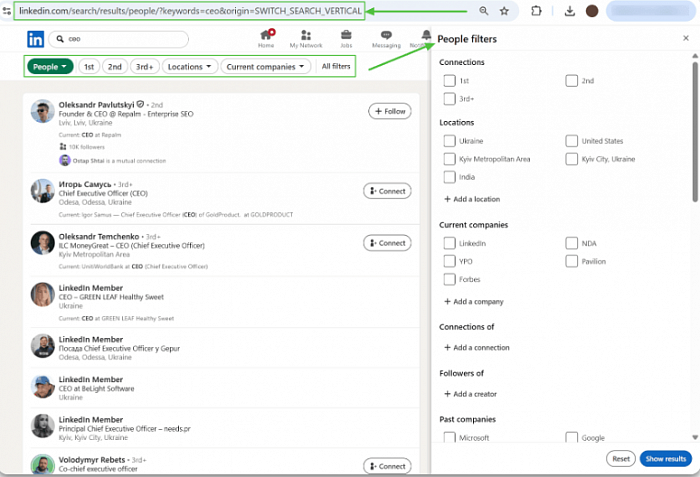The image size is (700, 477).
Task: Check the Google past company checkbox
Action: [571, 437]
